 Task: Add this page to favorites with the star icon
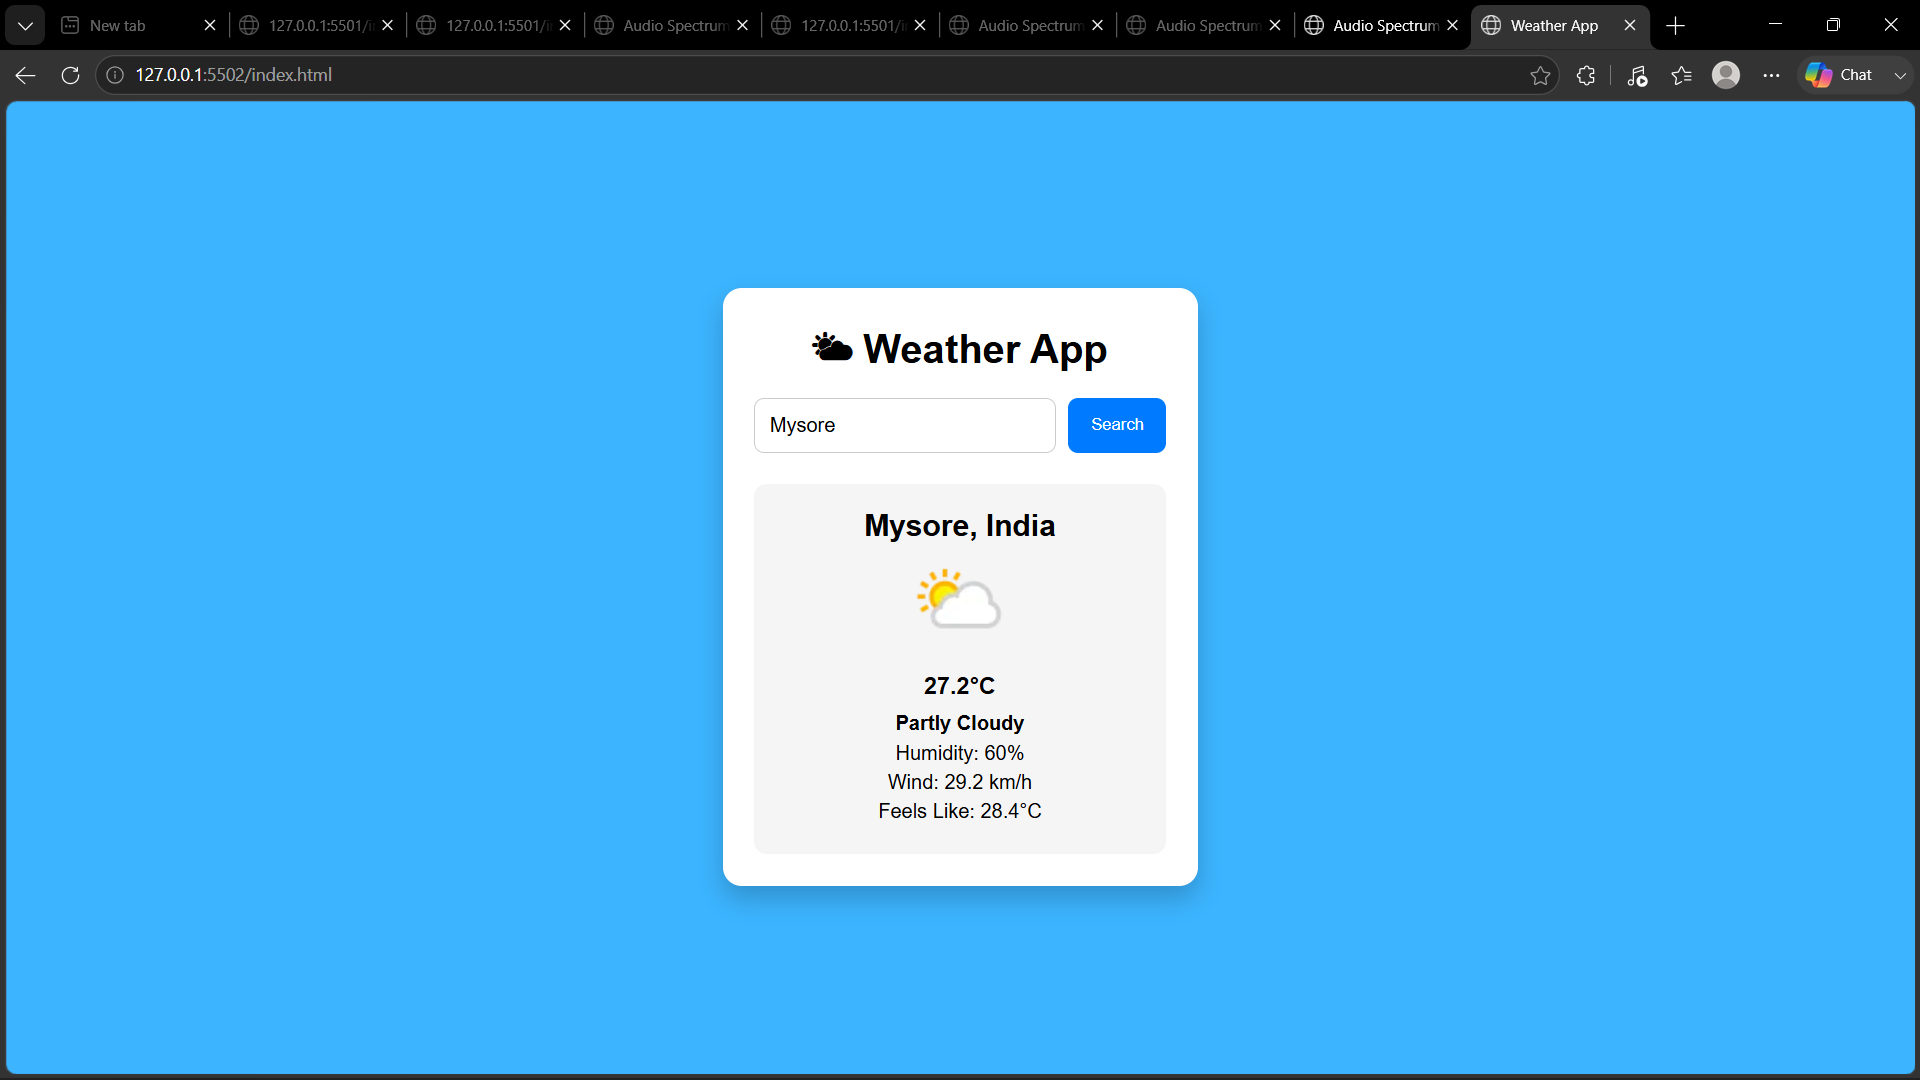(x=1540, y=75)
